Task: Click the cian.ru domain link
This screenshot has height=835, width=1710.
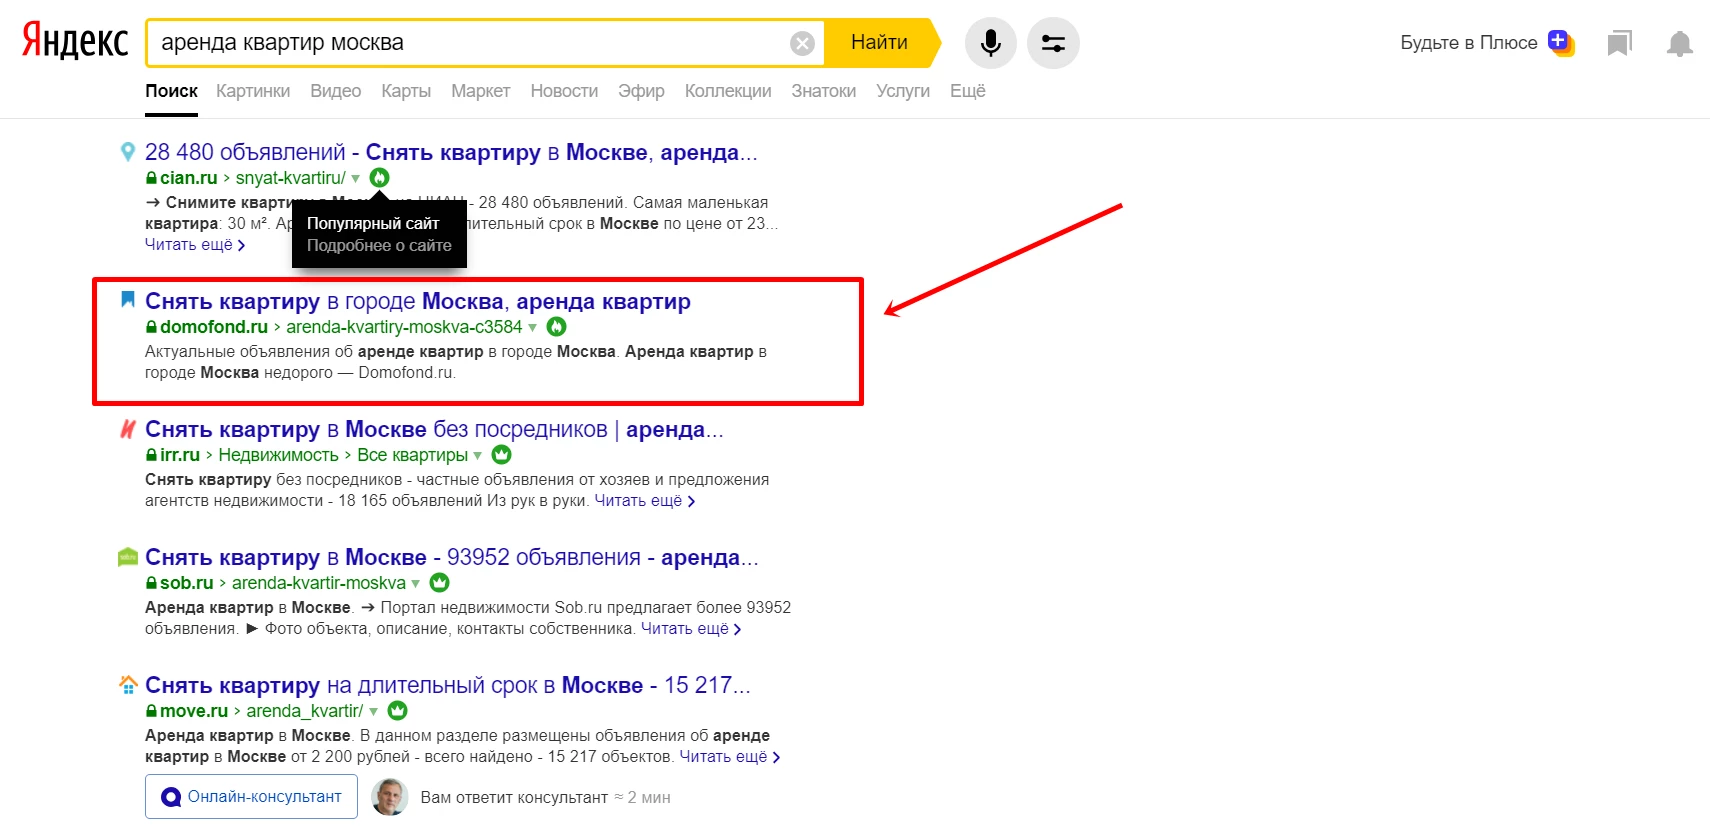Action: pyautogui.click(x=188, y=178)
